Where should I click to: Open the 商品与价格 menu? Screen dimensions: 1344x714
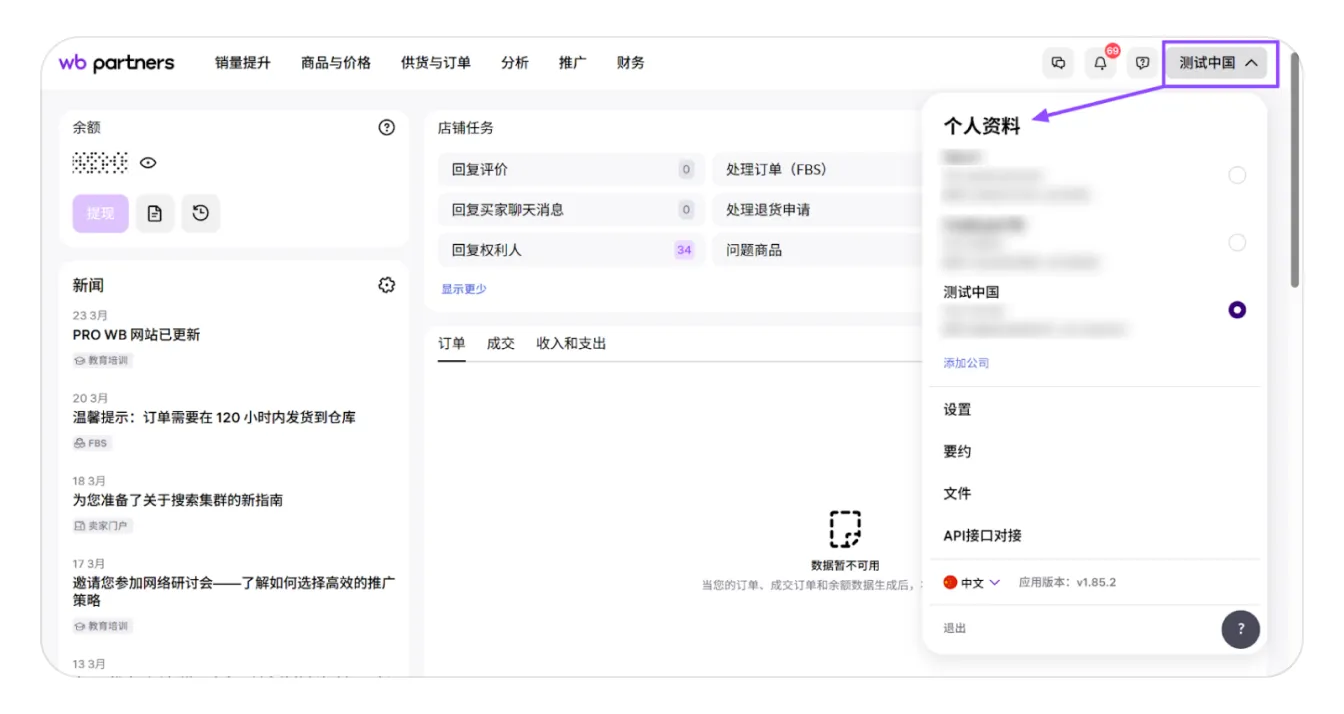coord(336,63)
